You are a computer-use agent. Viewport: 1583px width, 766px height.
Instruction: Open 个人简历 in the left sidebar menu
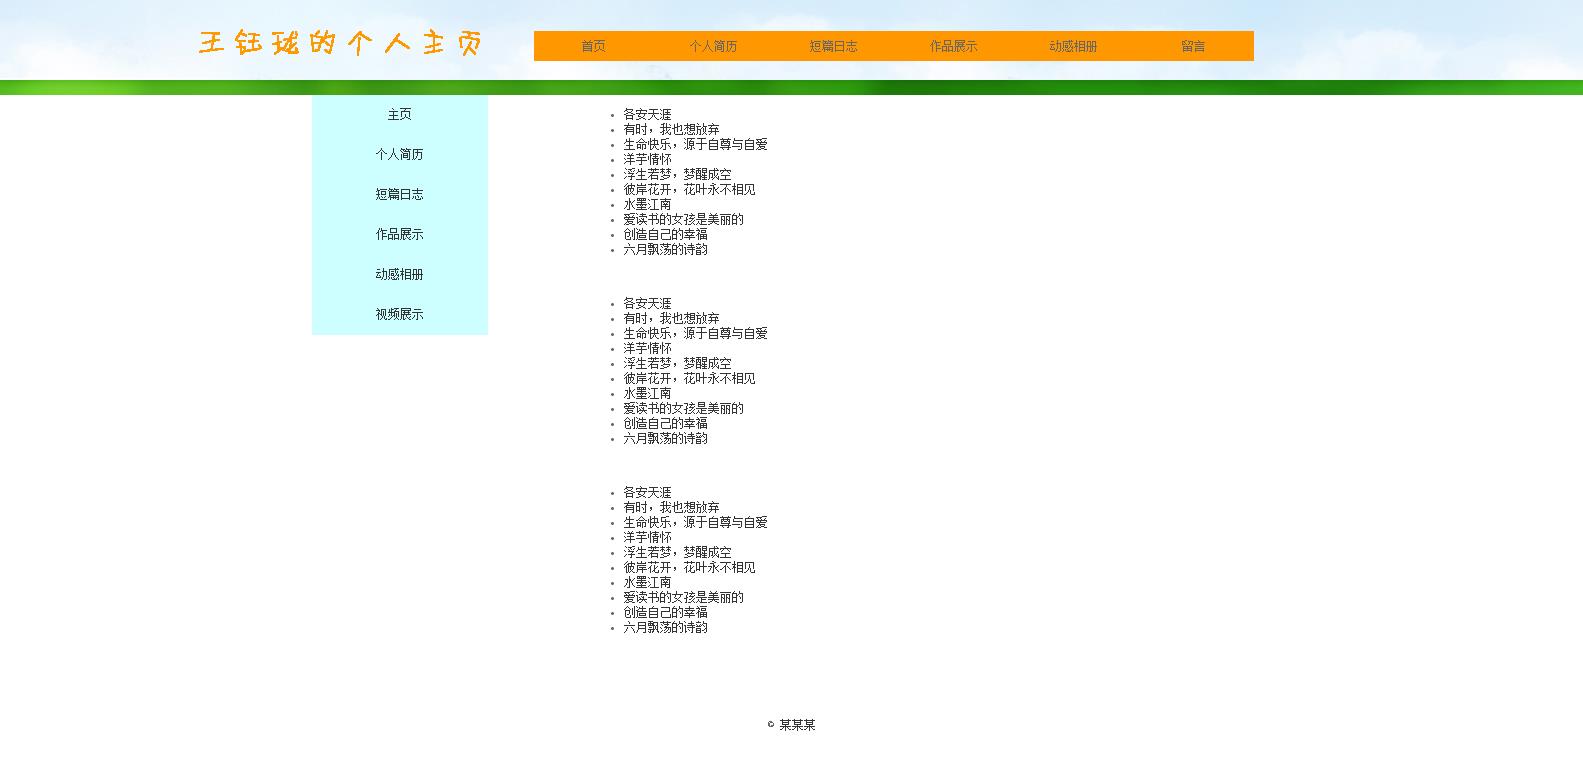[399, 155]
